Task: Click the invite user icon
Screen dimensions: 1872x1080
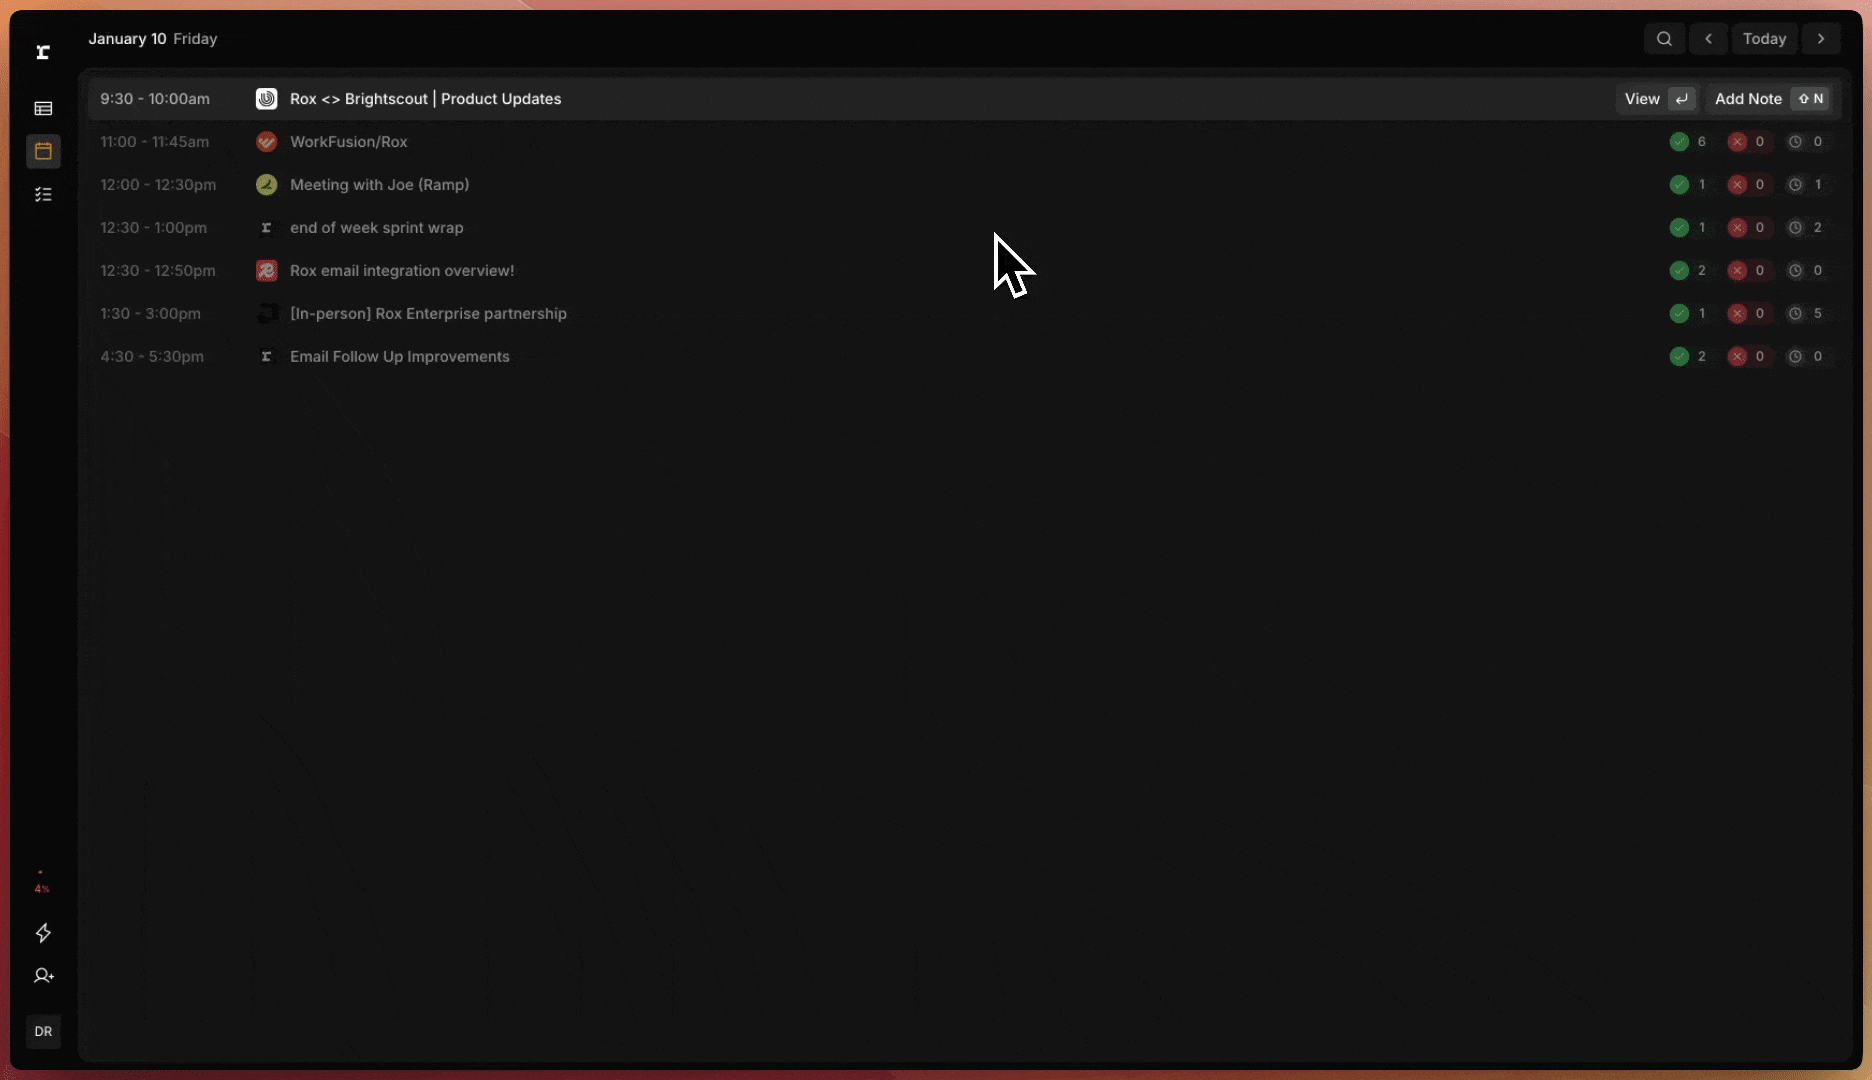Action: click(43, 976)
